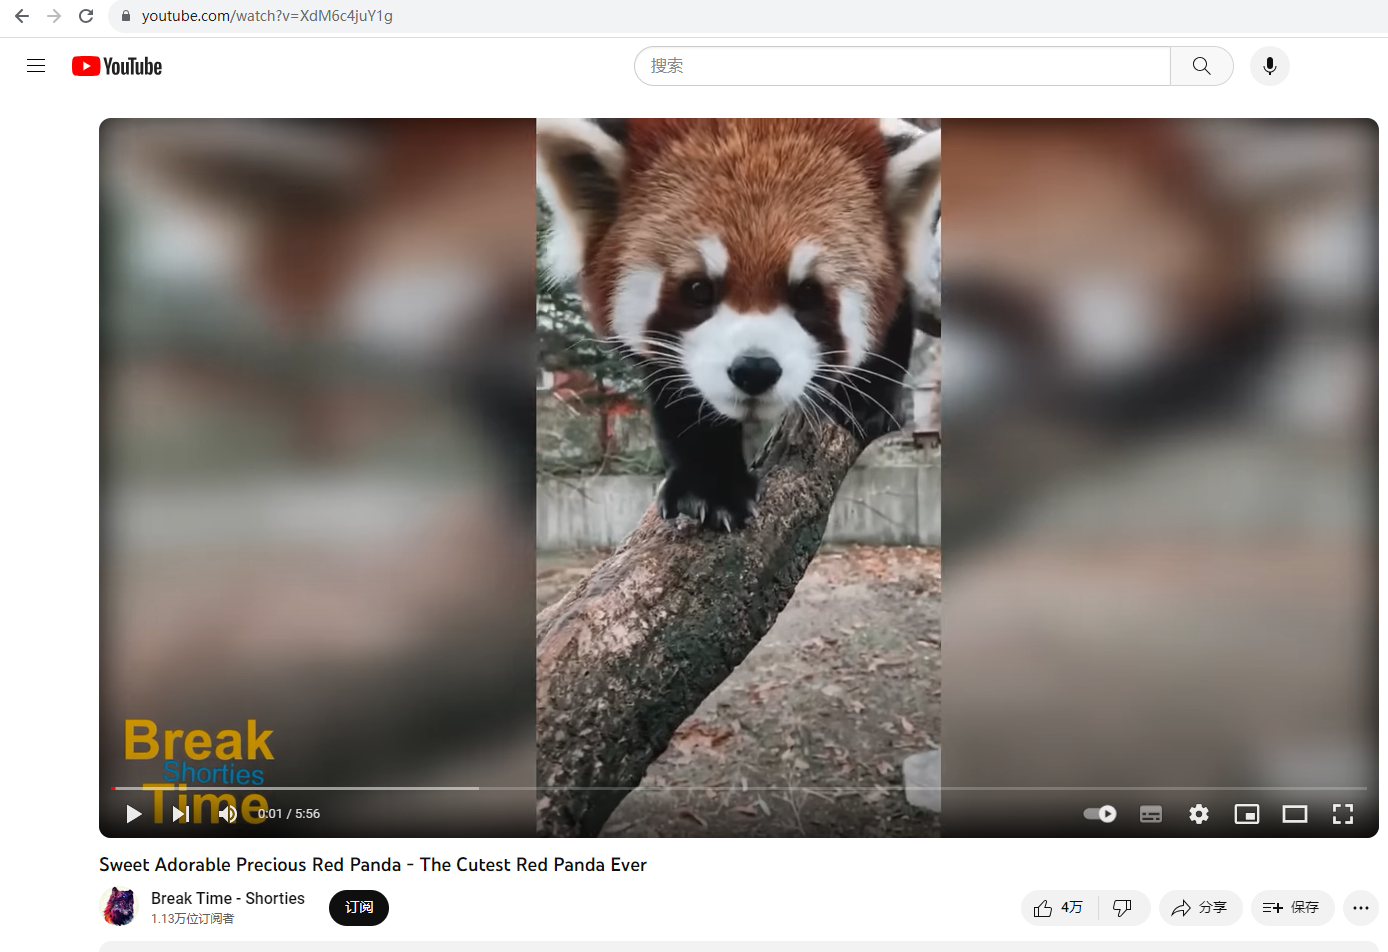The width and height of the screenshot is (1388, 952).
Task: Dislike the video
Action: pyautogui.click(x=1123, y=907)
